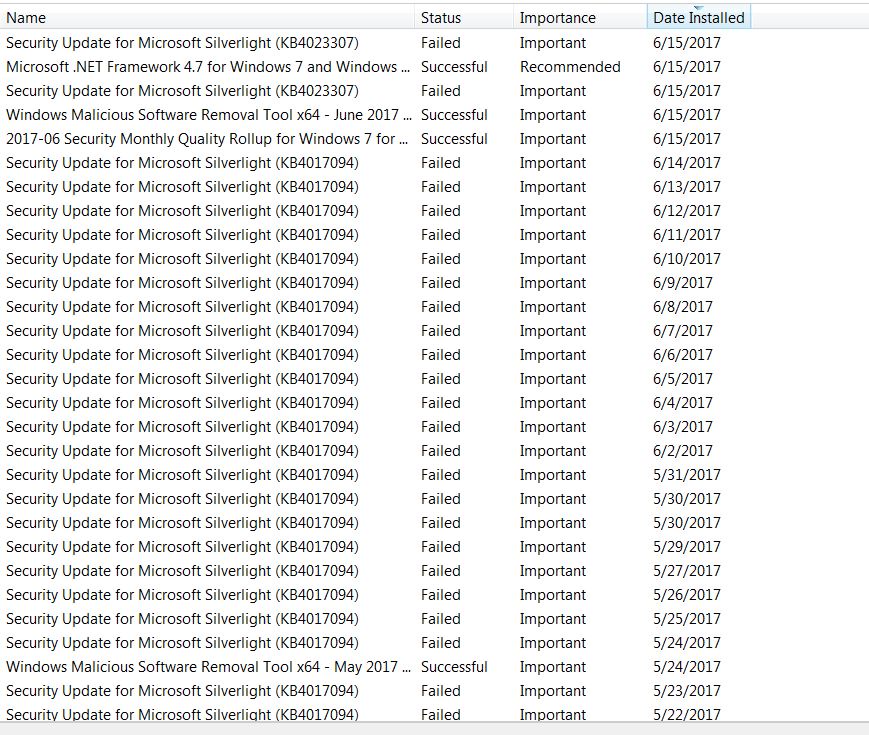Click the date 6/12/2017
Screen dimensions: 869x735
point(687,211)
